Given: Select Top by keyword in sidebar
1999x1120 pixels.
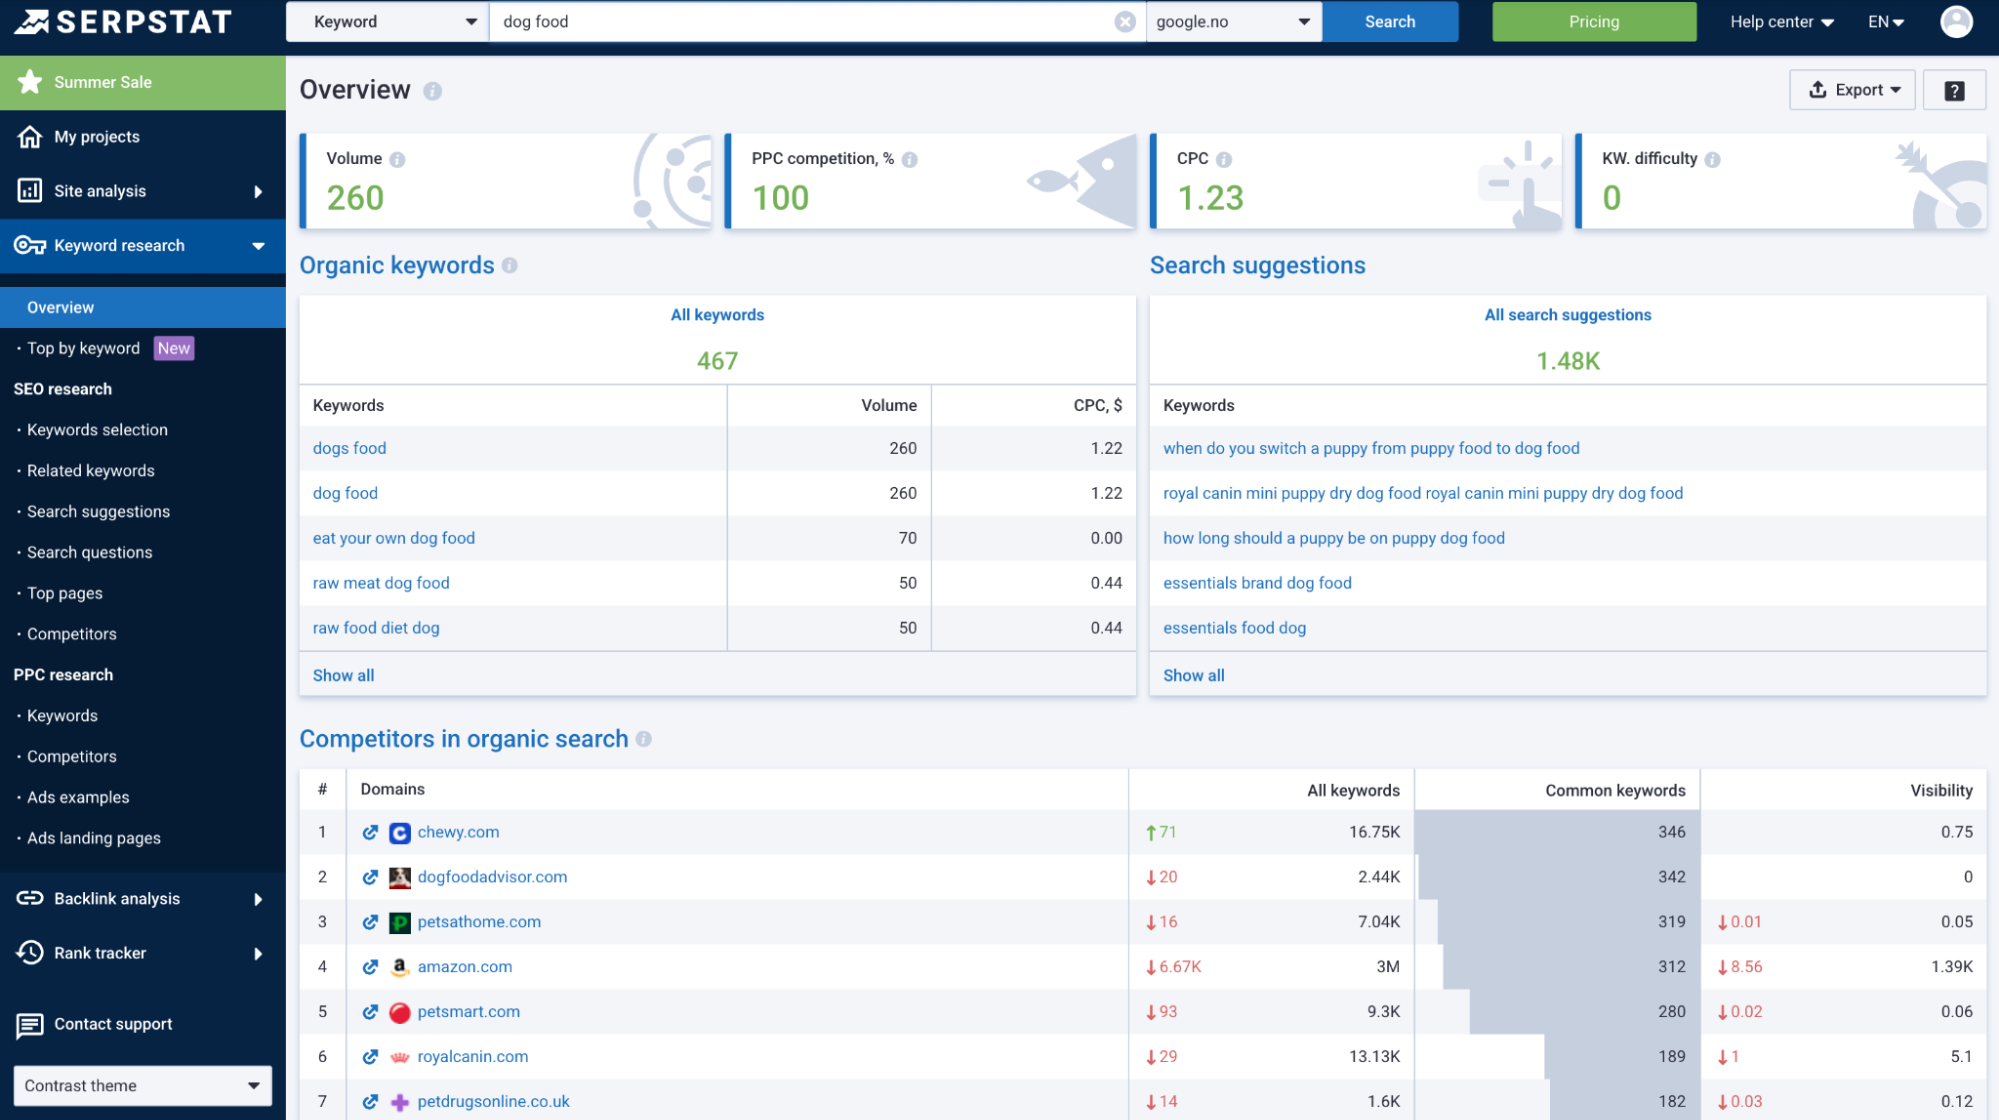Looking at the screenshot, I should tap(82, 348).
